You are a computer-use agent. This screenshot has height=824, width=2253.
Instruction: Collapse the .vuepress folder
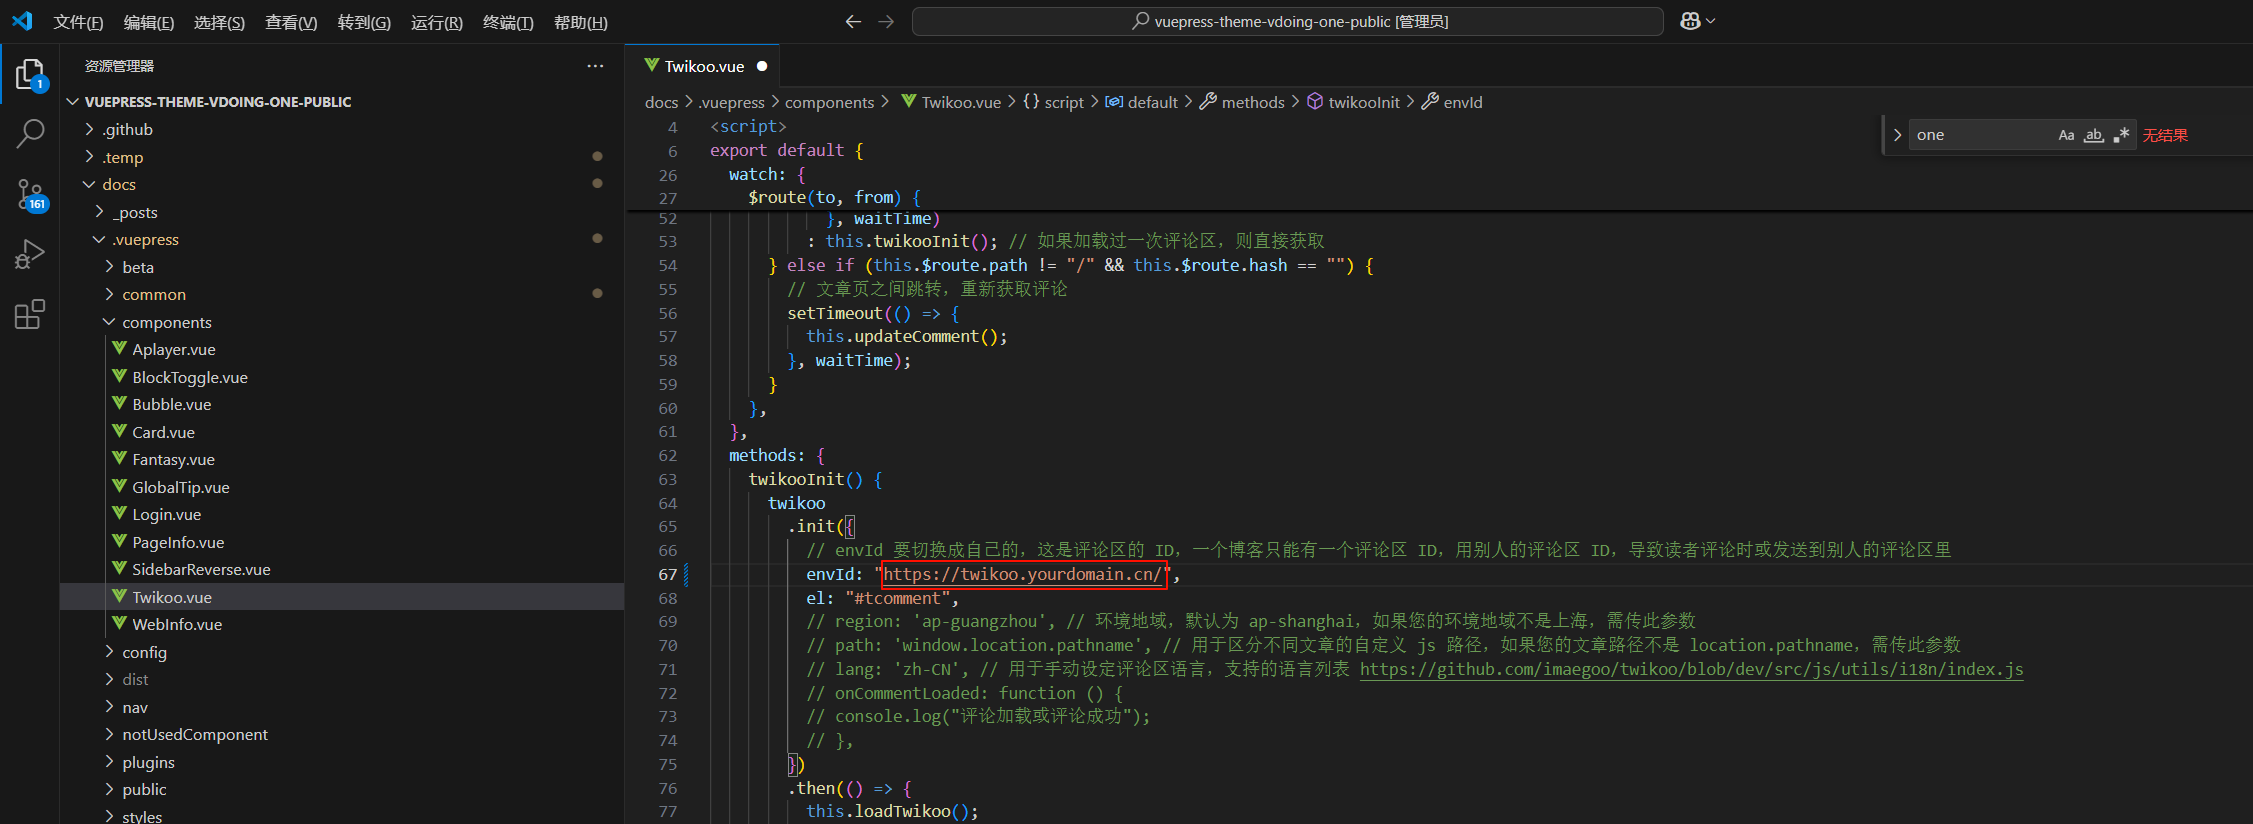click(x=100, y=239)
